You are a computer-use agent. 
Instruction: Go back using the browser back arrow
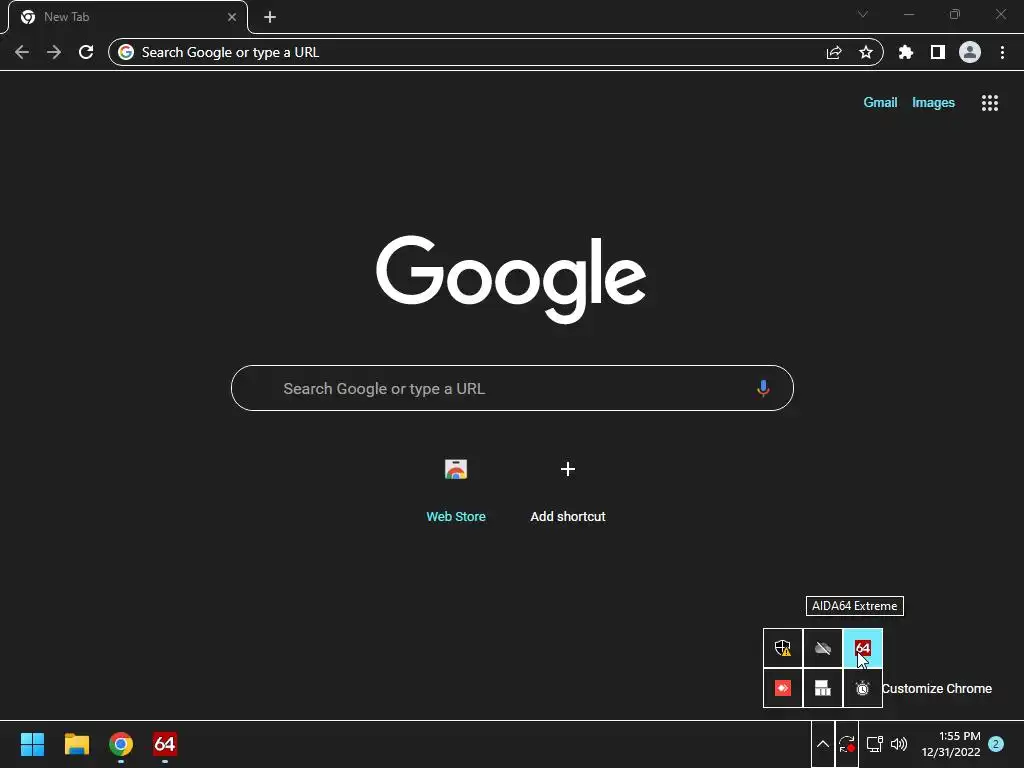pyautogui.click(x=22, y=52)
